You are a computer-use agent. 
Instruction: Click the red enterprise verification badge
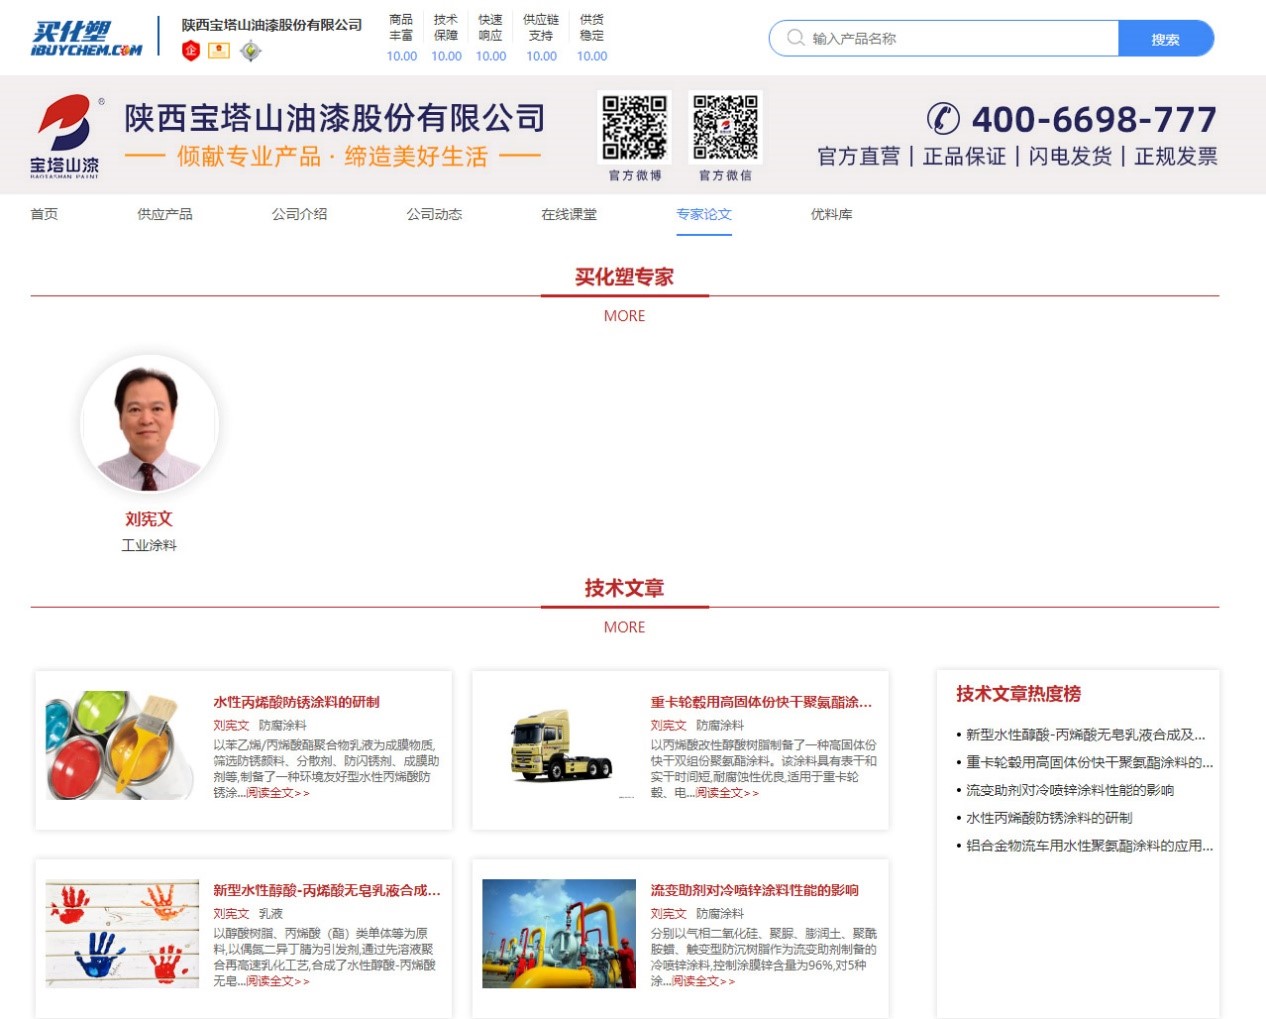(x=191, y=50)
